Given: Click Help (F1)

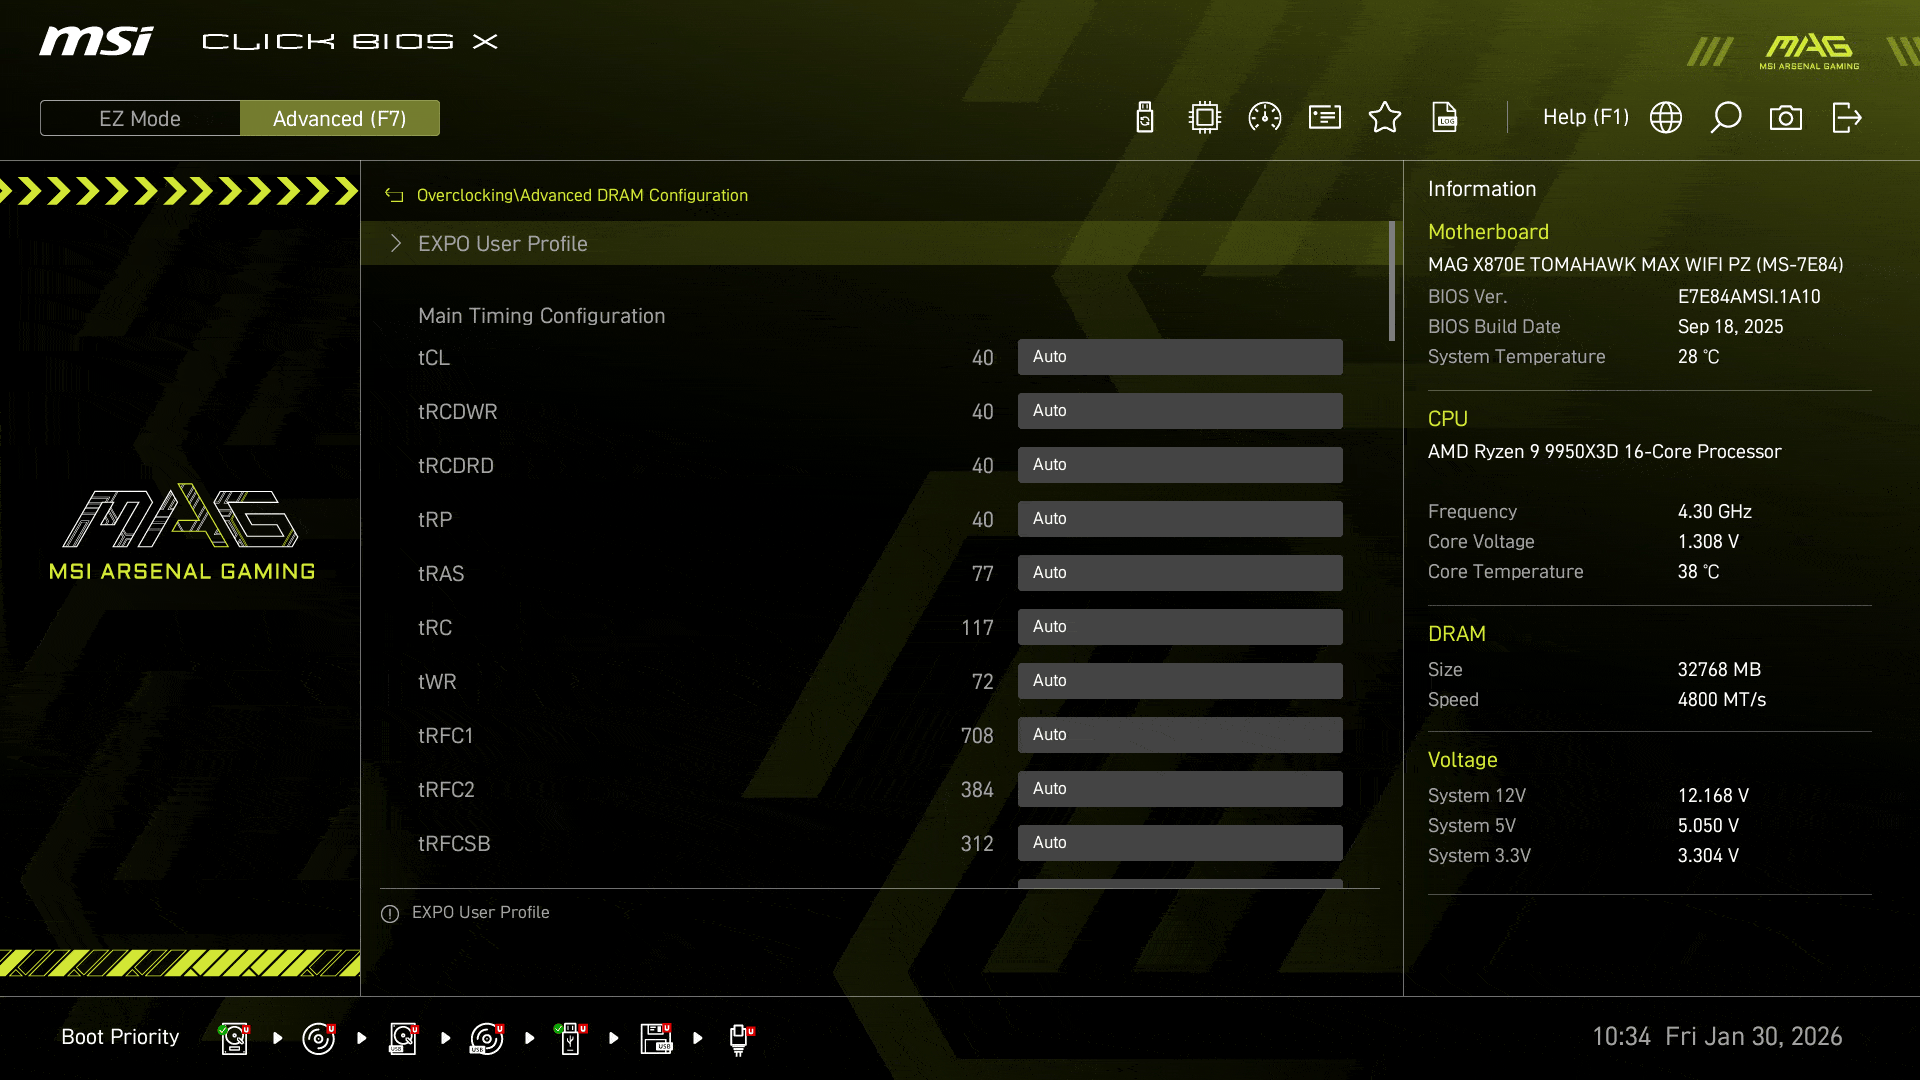Looking at the screenshot, I should (1585, 117).
